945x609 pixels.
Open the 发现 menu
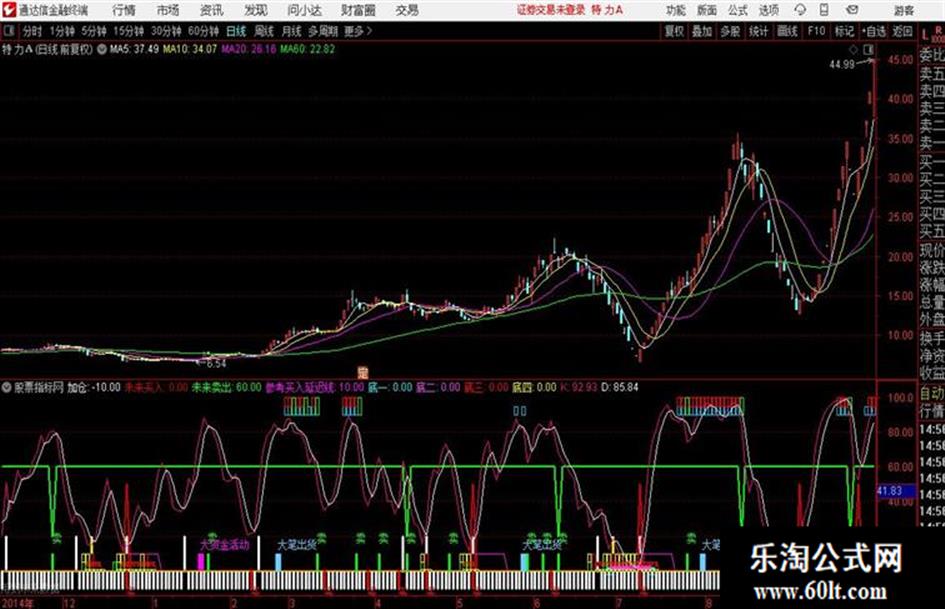(256, 10)
